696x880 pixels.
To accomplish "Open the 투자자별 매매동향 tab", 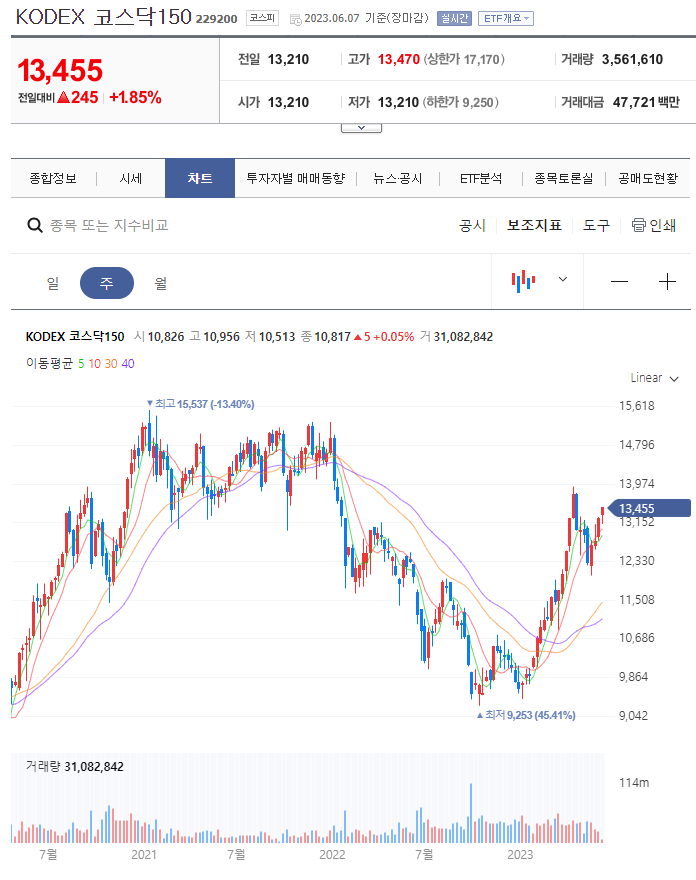I will pos(296,178).
